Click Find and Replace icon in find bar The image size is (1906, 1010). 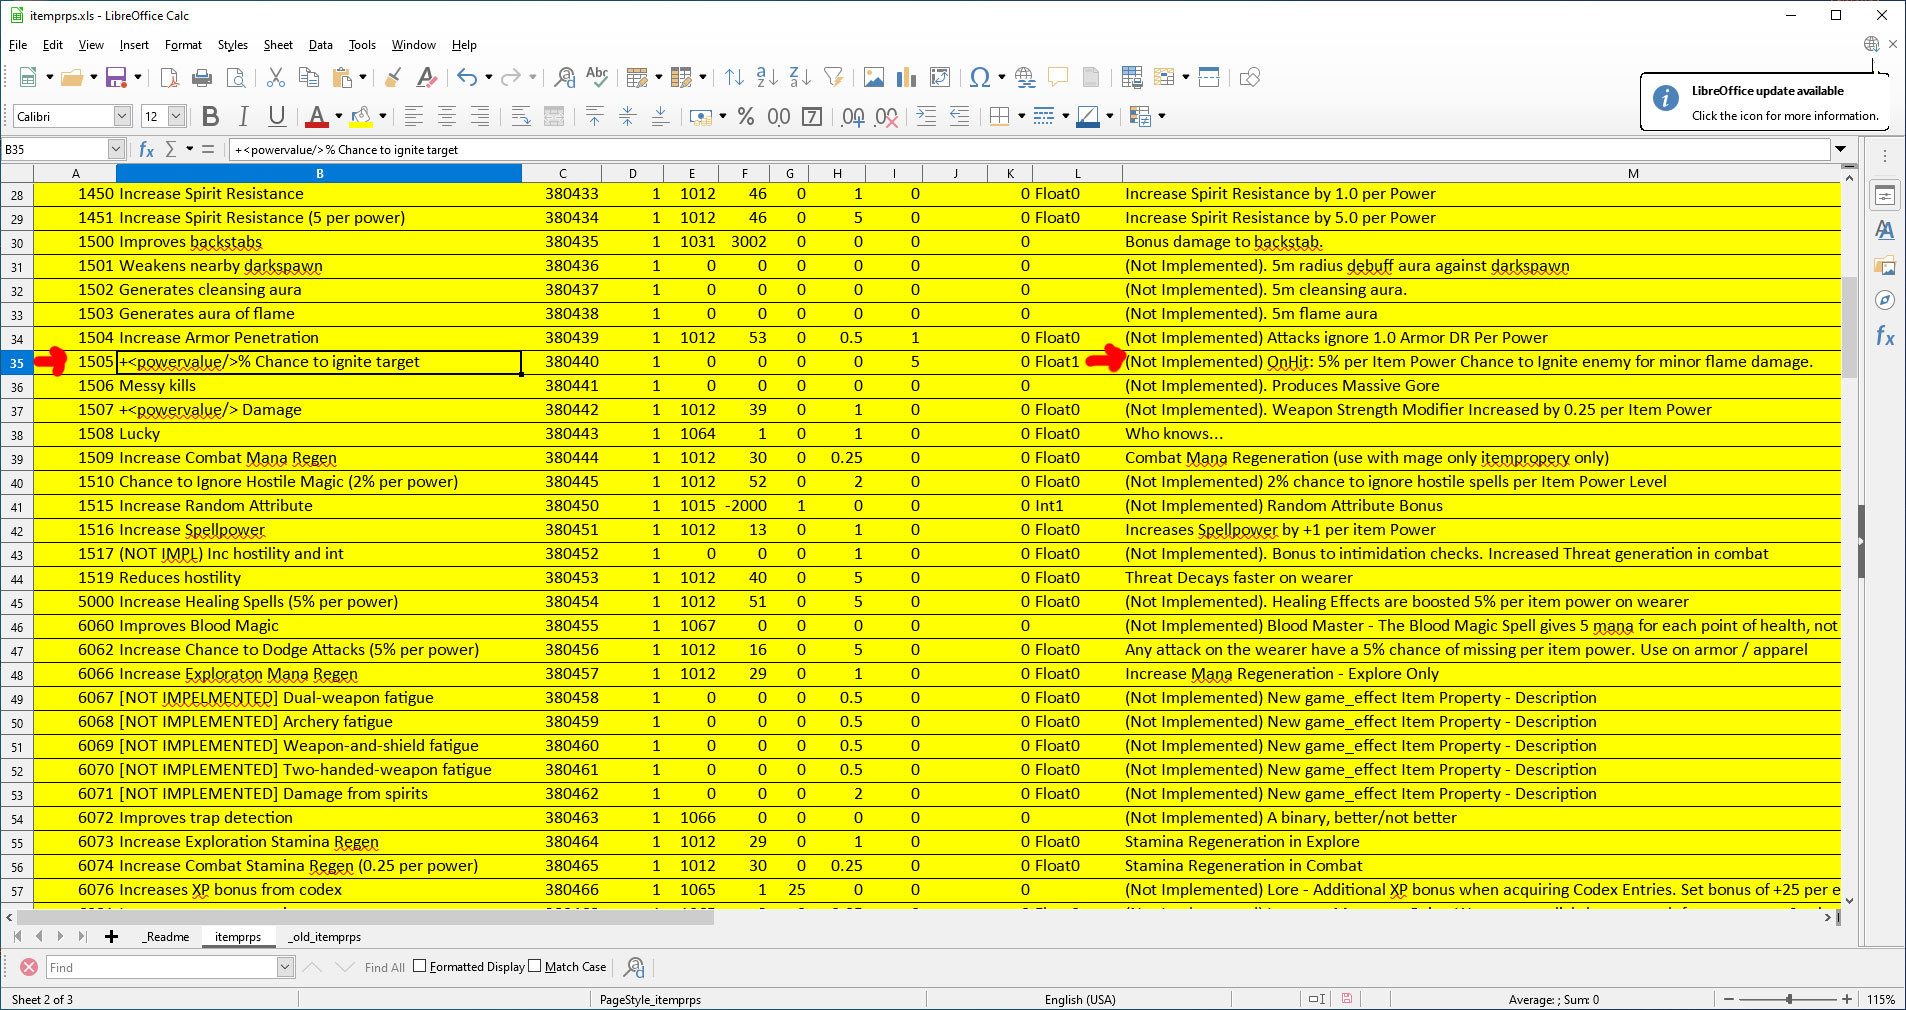[634, 967]
